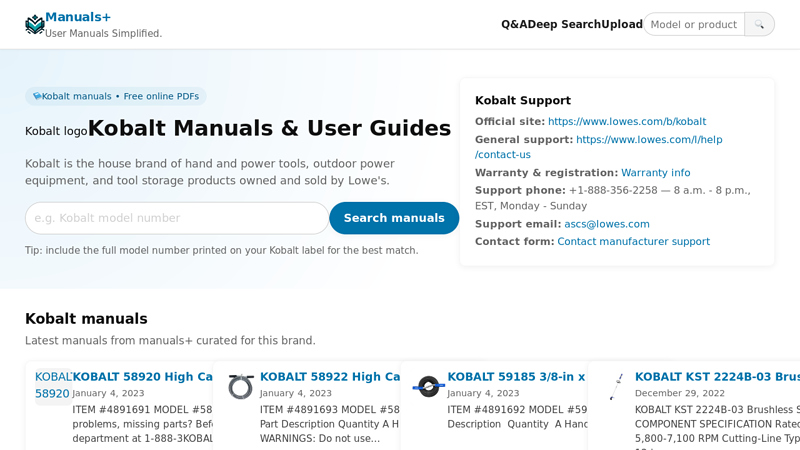Open the KOBALT 59185 hose thumbnail

point(429,387)
